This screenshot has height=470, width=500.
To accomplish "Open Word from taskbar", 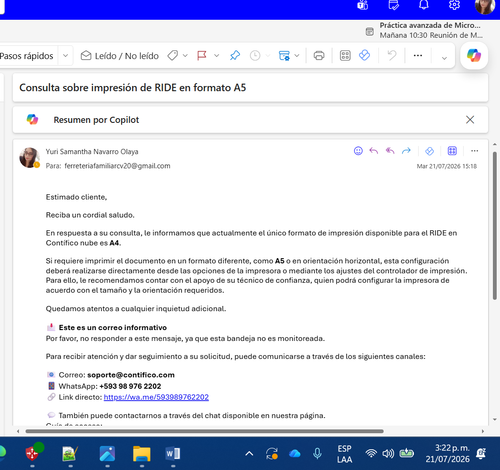I will 173,453.
